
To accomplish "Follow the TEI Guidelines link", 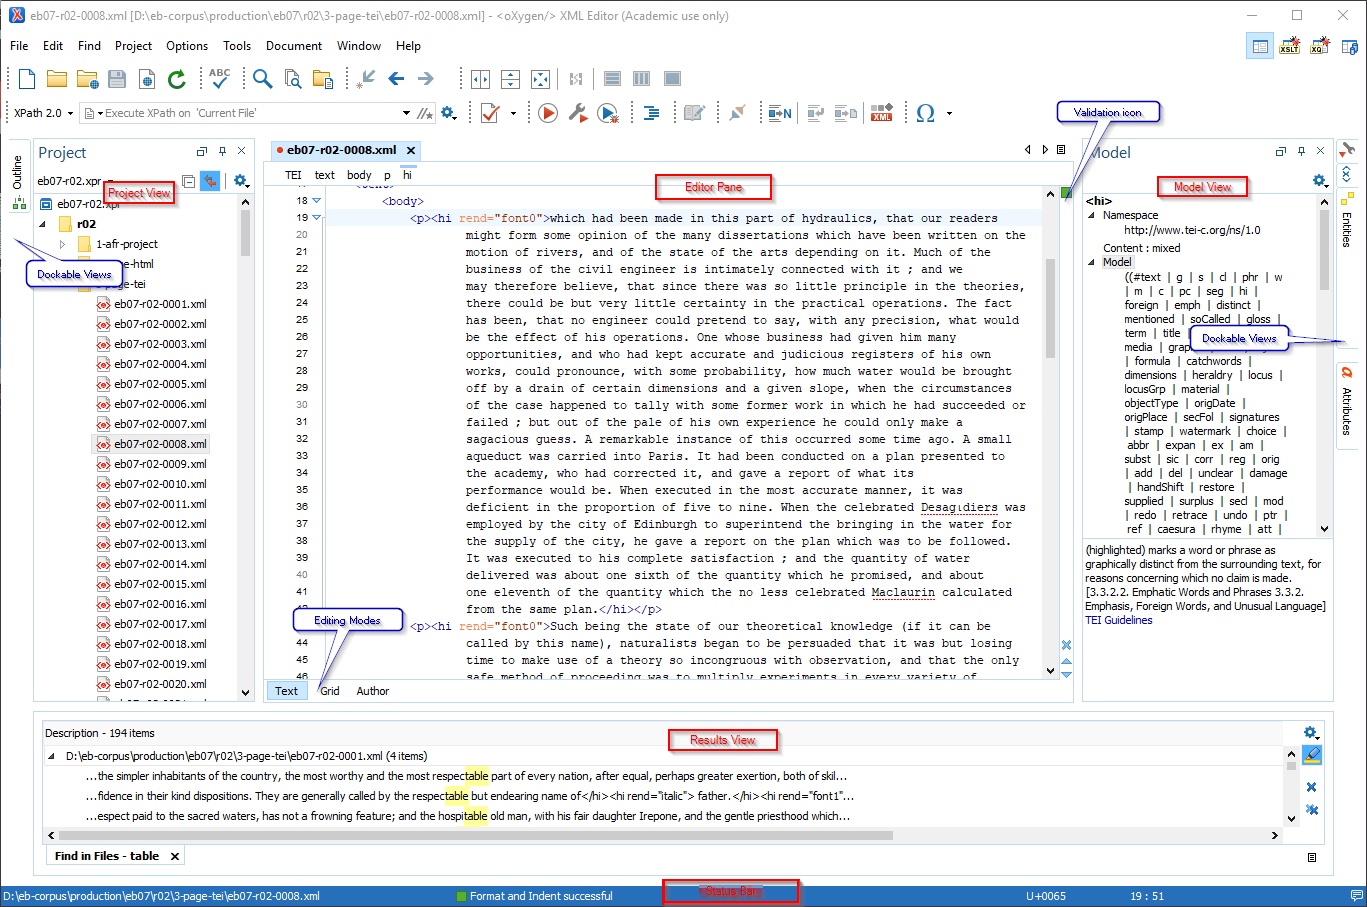I will 1119,620.
